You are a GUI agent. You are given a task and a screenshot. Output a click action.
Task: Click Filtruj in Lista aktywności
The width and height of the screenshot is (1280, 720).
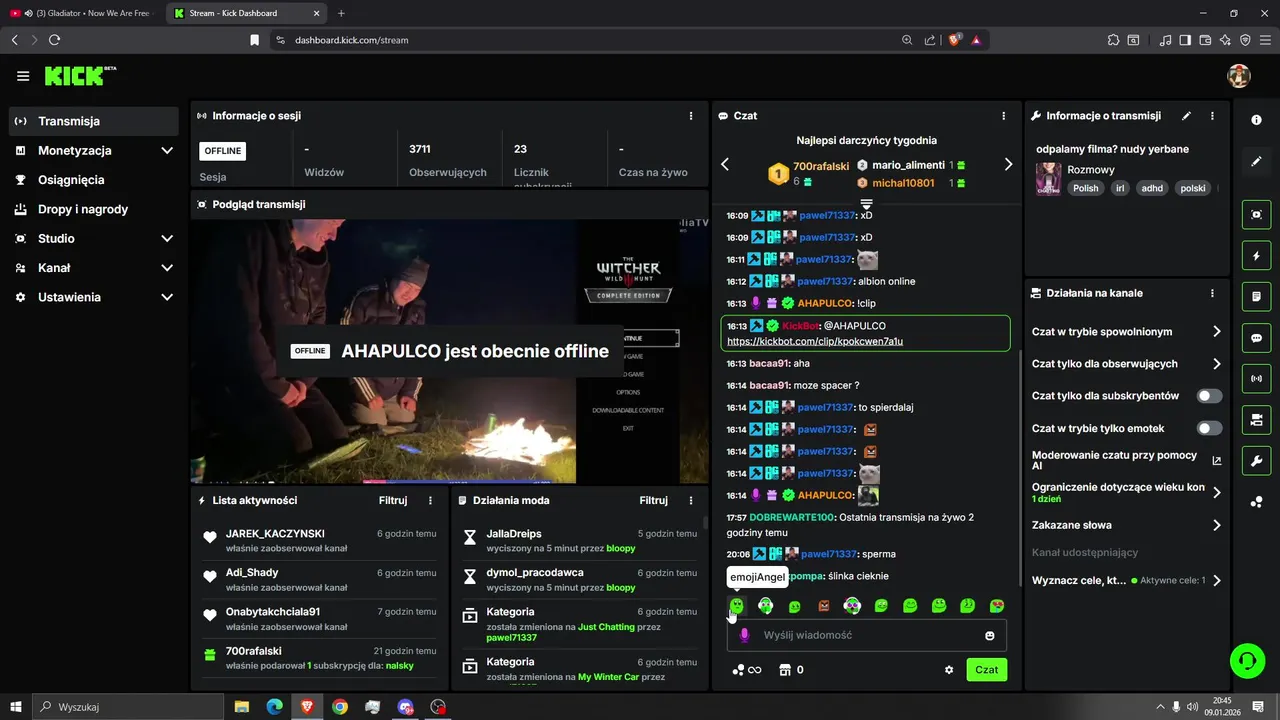393,500
